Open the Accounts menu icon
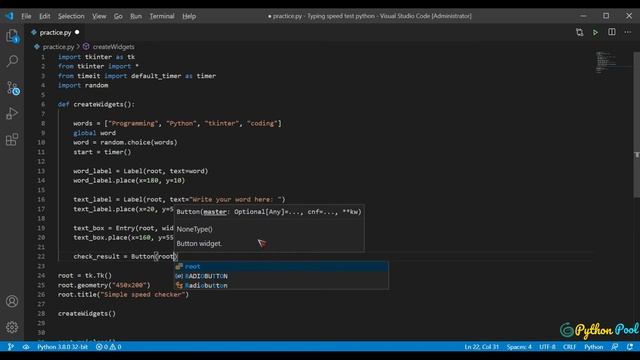The width and height of the screenshot is (640, 360). click(12, 301)
